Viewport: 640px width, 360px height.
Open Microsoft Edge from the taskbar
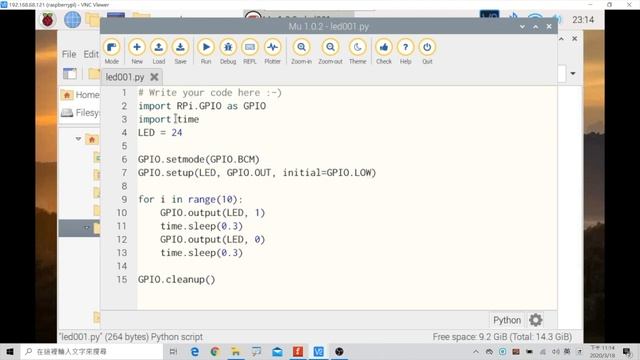click(x=195, y=351)
